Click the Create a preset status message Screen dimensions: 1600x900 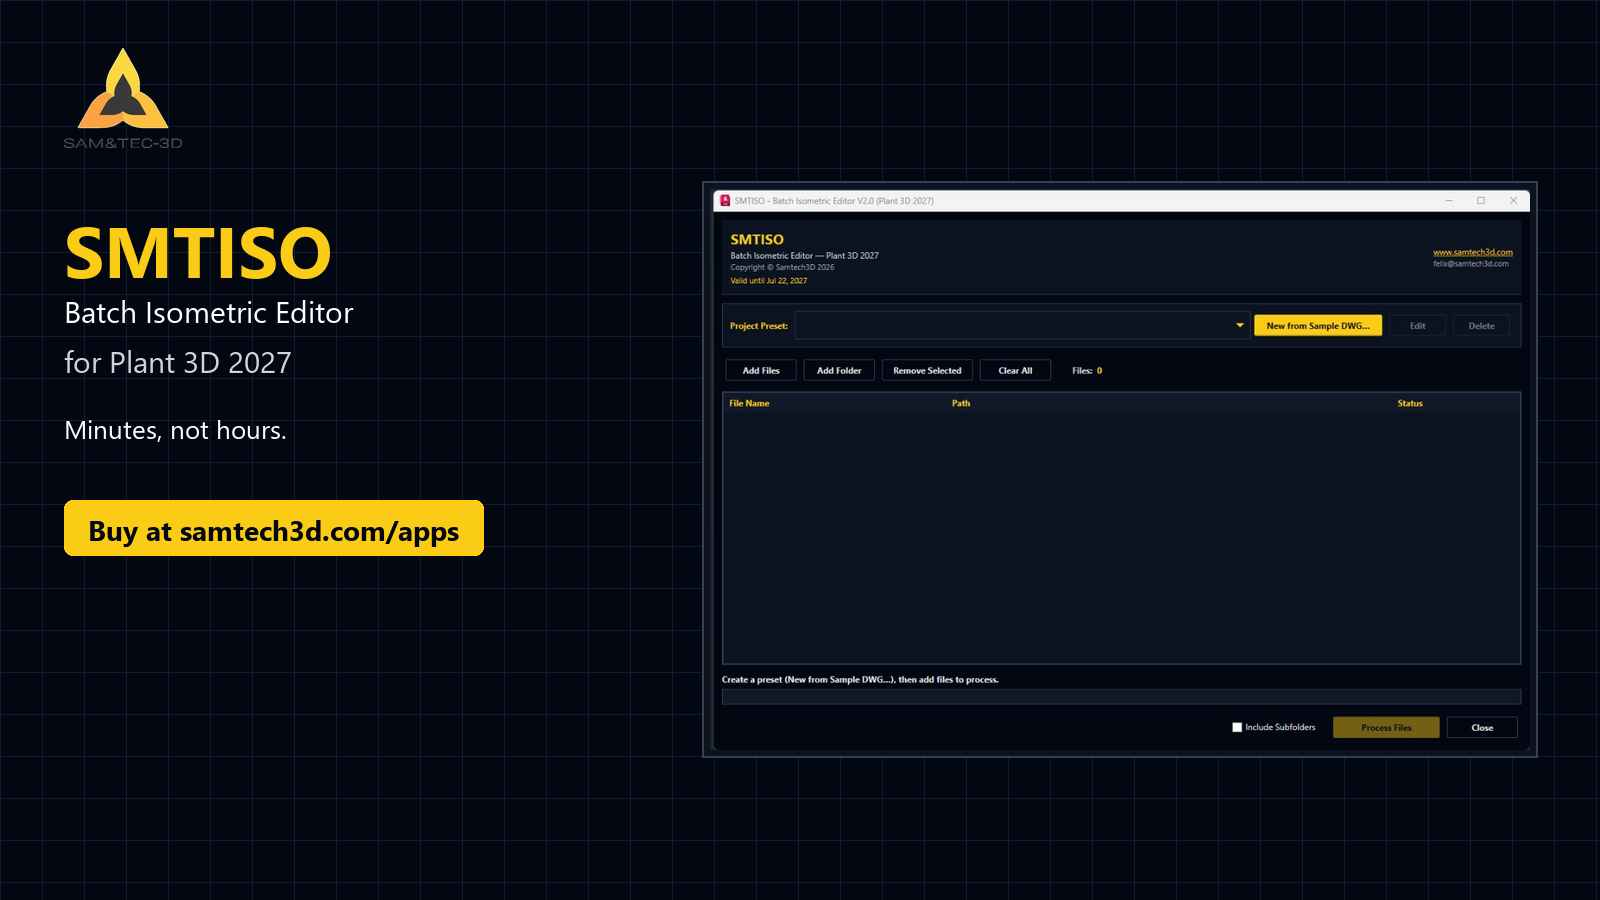point(860,680)
